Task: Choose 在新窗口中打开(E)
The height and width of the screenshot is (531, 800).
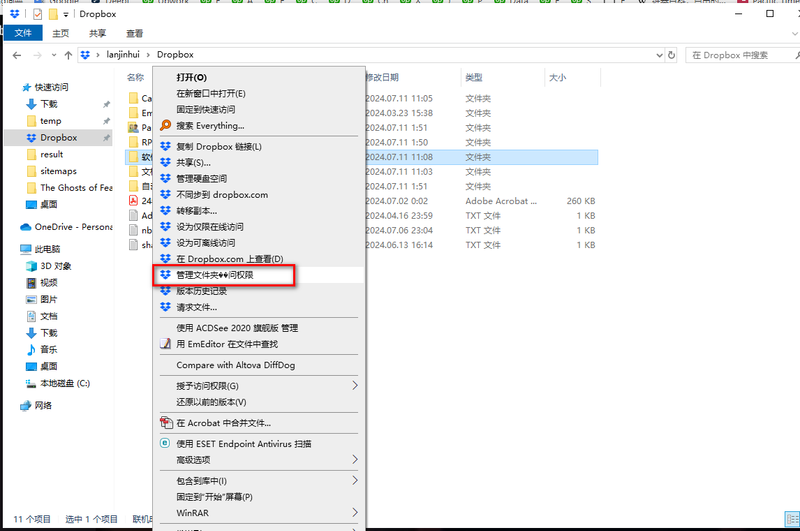Action: coord(258,94)
